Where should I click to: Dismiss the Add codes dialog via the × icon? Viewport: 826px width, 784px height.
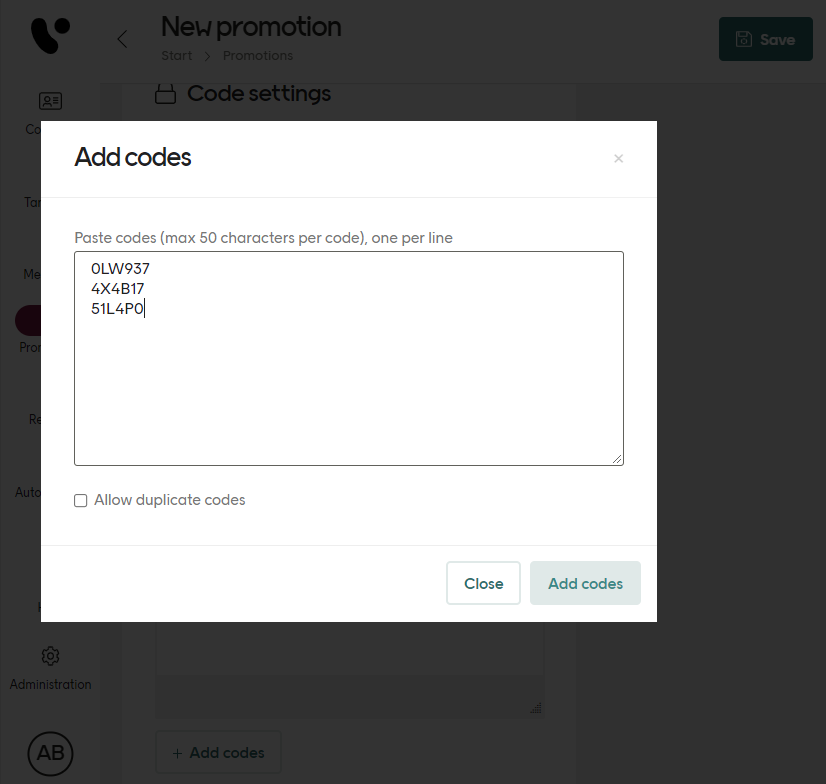[x=618, y=158]
